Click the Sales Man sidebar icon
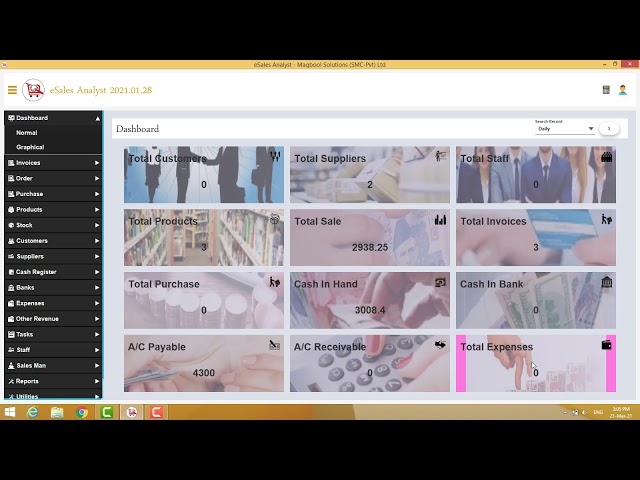This screenshot has height=480, width=640. click(x=11, y=366)
